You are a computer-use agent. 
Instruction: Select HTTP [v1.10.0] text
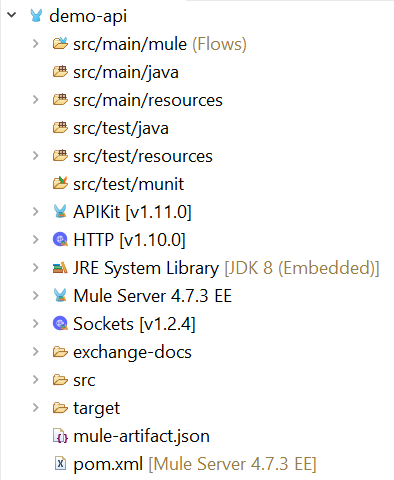click(x=129, y=240)
